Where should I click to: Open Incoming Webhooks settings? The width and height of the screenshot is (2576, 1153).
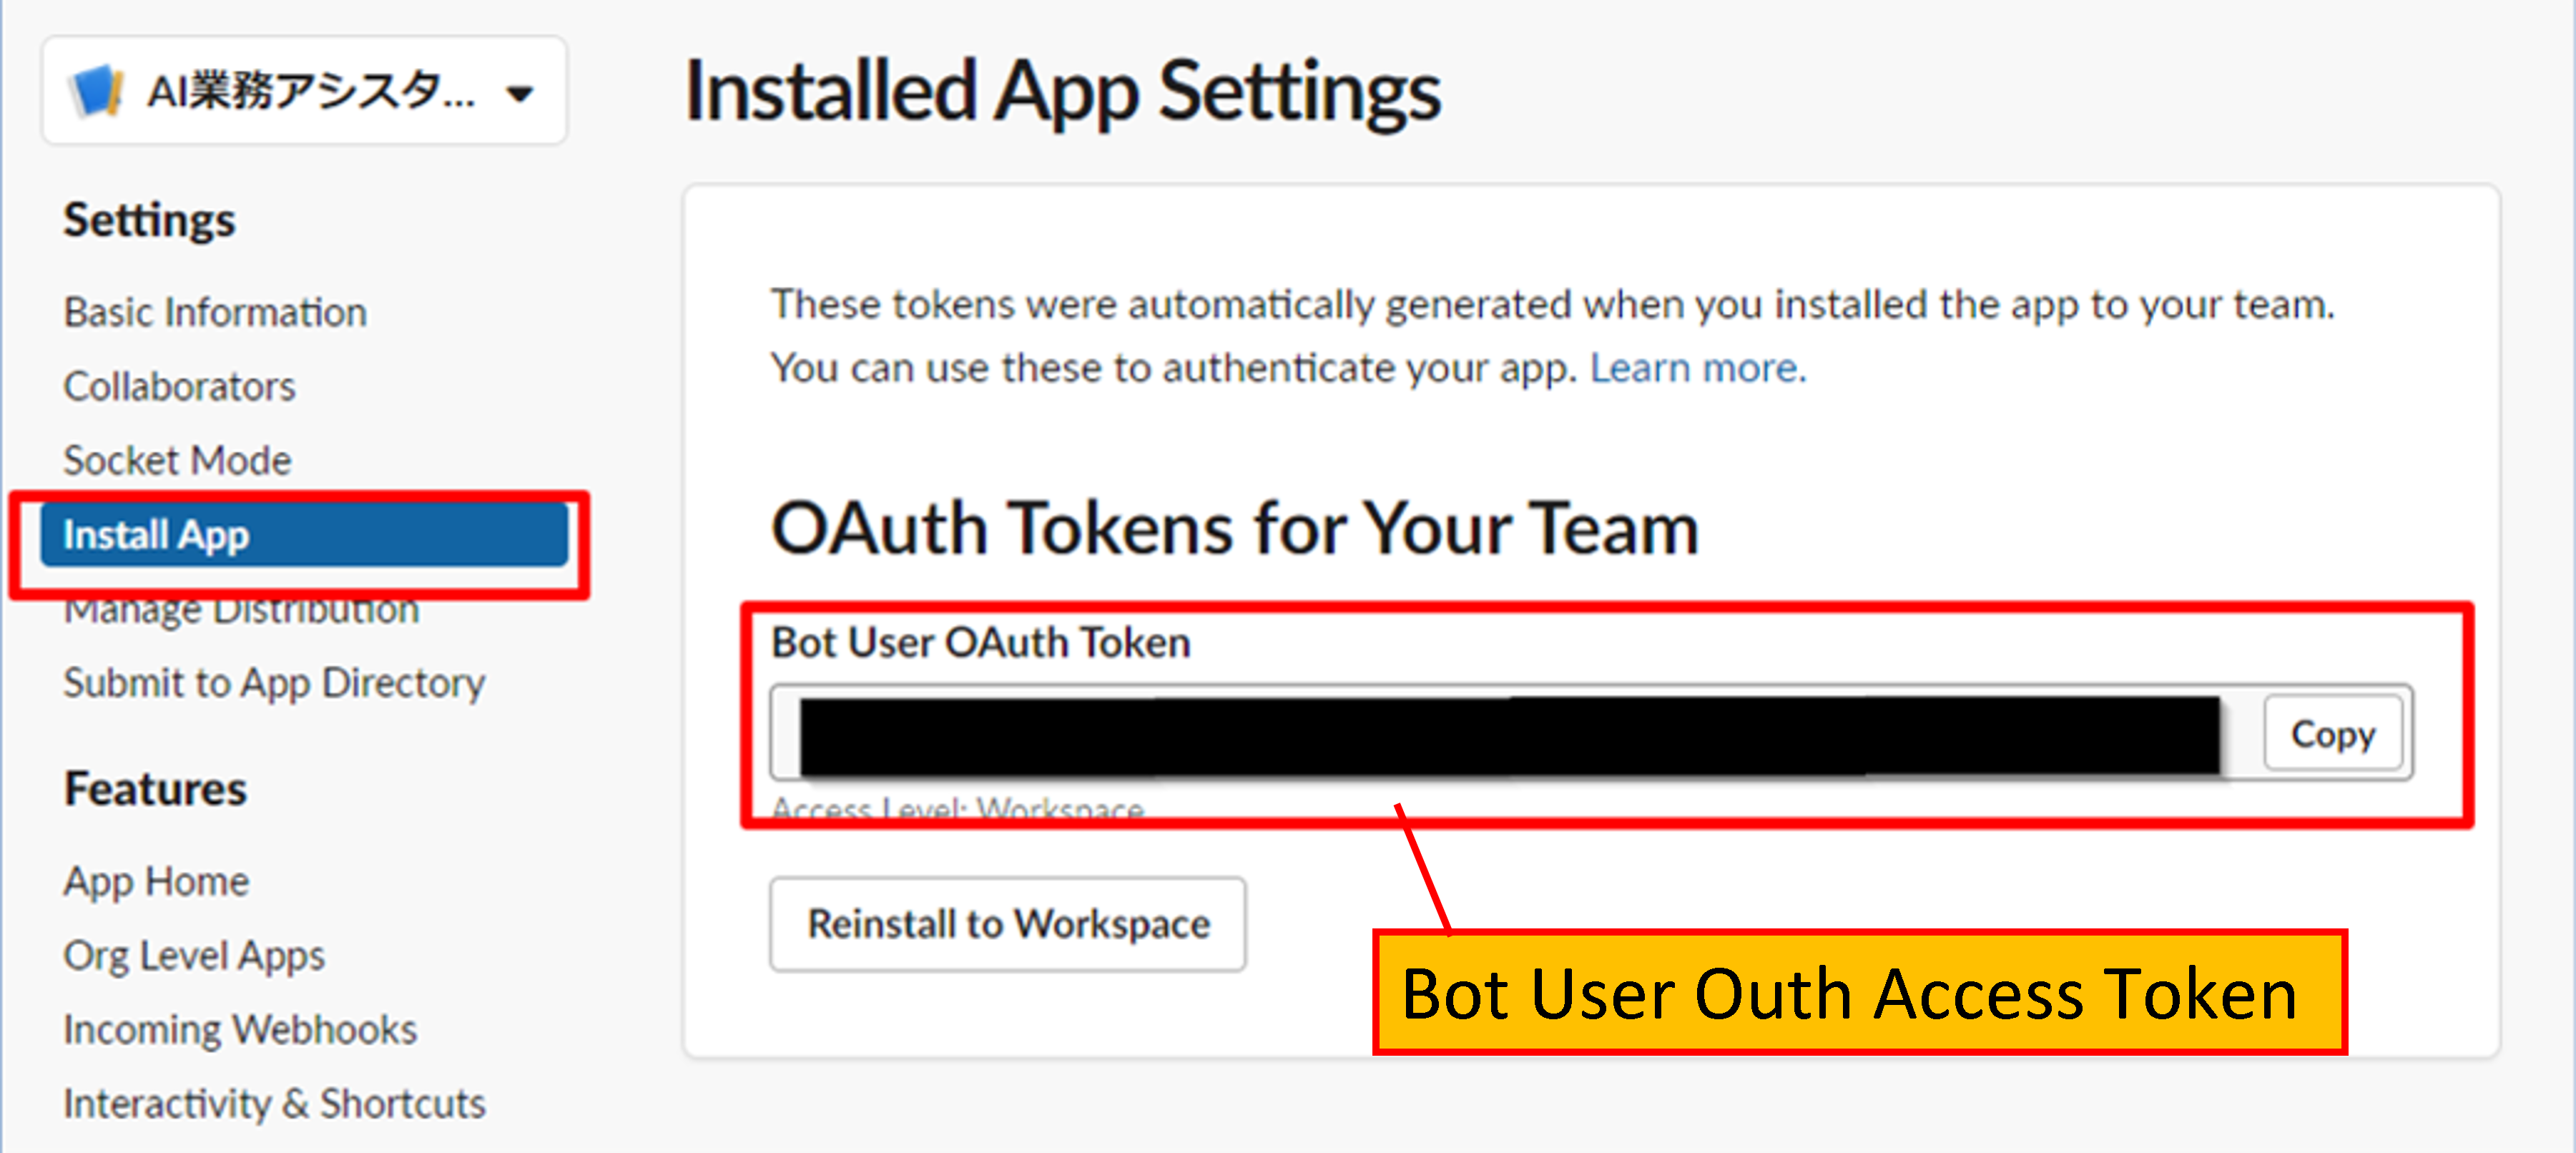click(240, 1029)
